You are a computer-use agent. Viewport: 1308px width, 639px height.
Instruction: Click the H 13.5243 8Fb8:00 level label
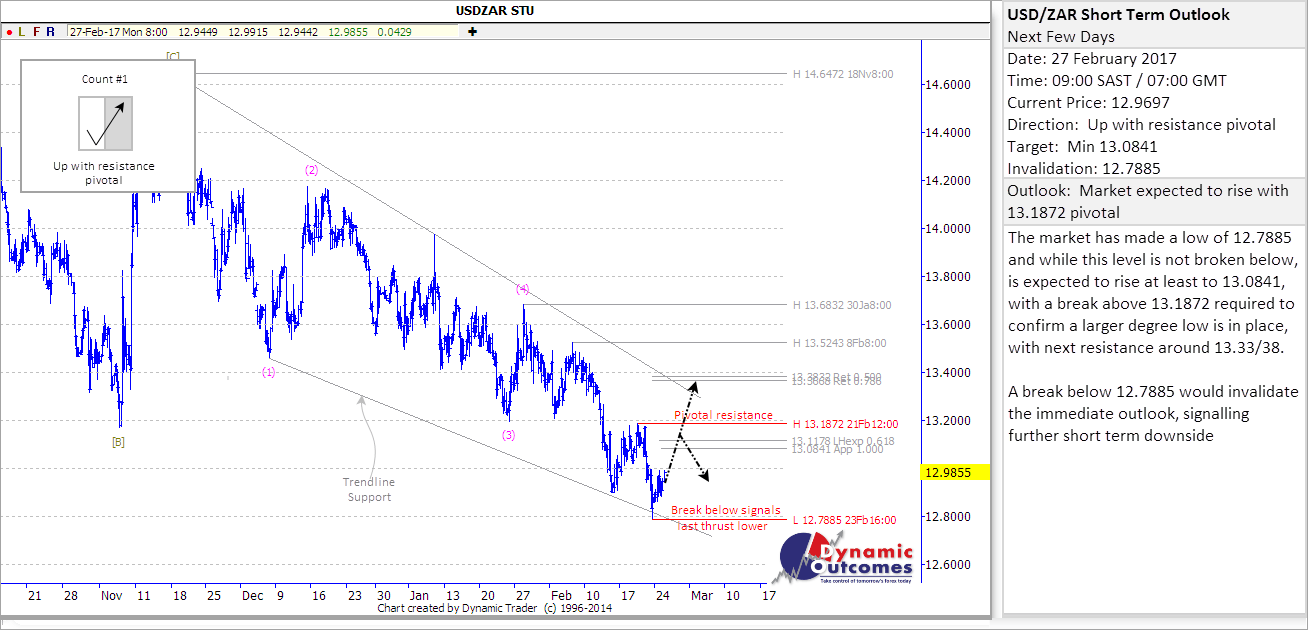pos(839,343)
